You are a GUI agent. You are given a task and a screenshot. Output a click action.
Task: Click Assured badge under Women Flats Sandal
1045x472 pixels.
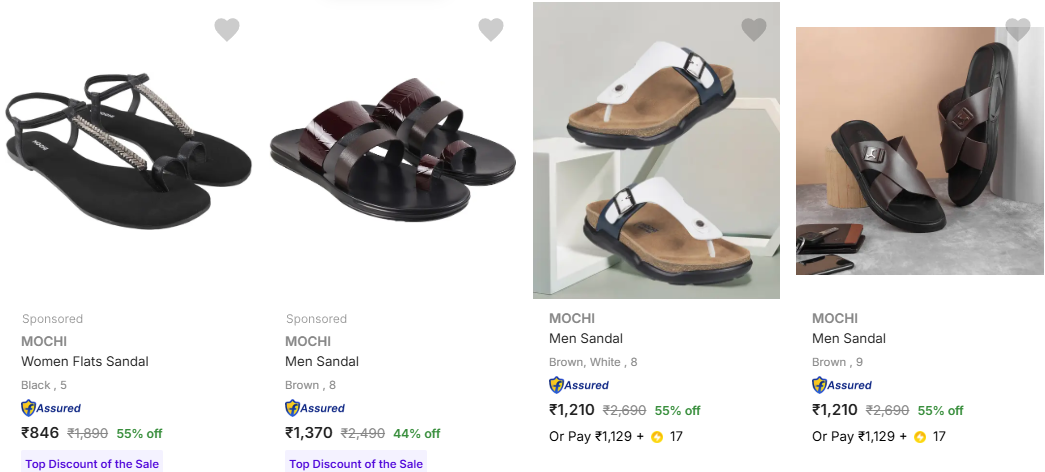point(51,408)
